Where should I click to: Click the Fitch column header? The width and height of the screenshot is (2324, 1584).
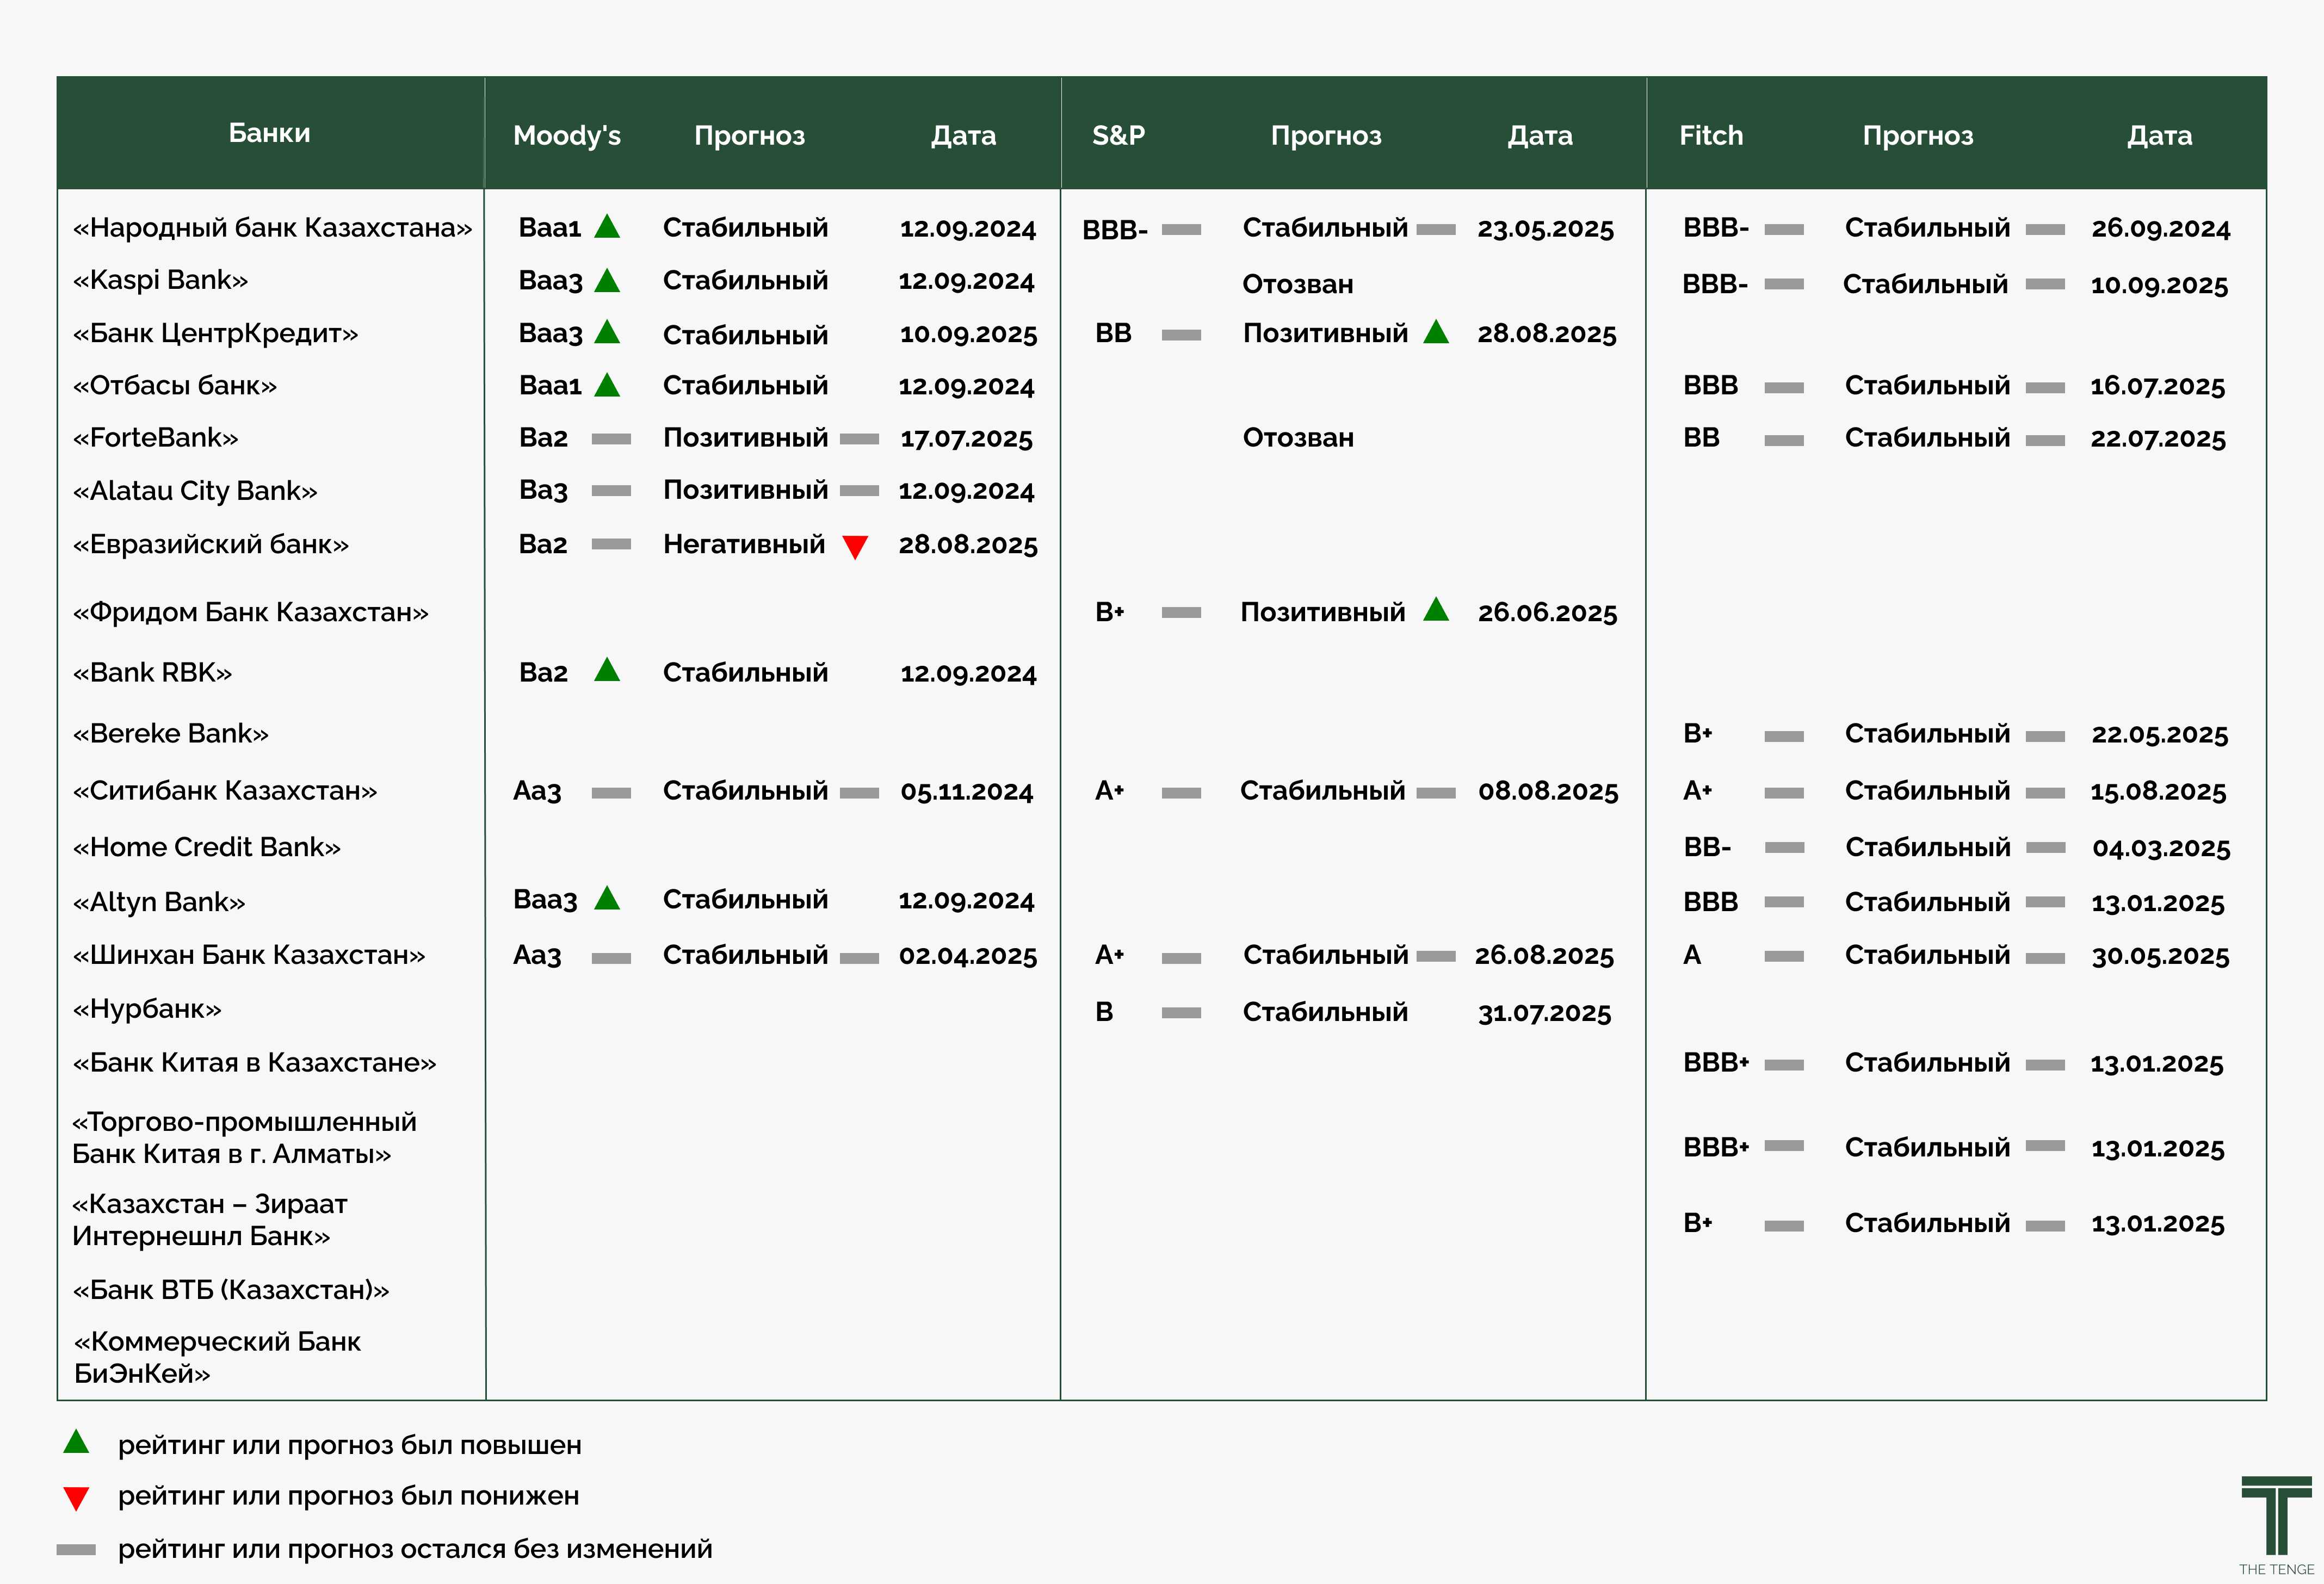tap(1711, 135)
